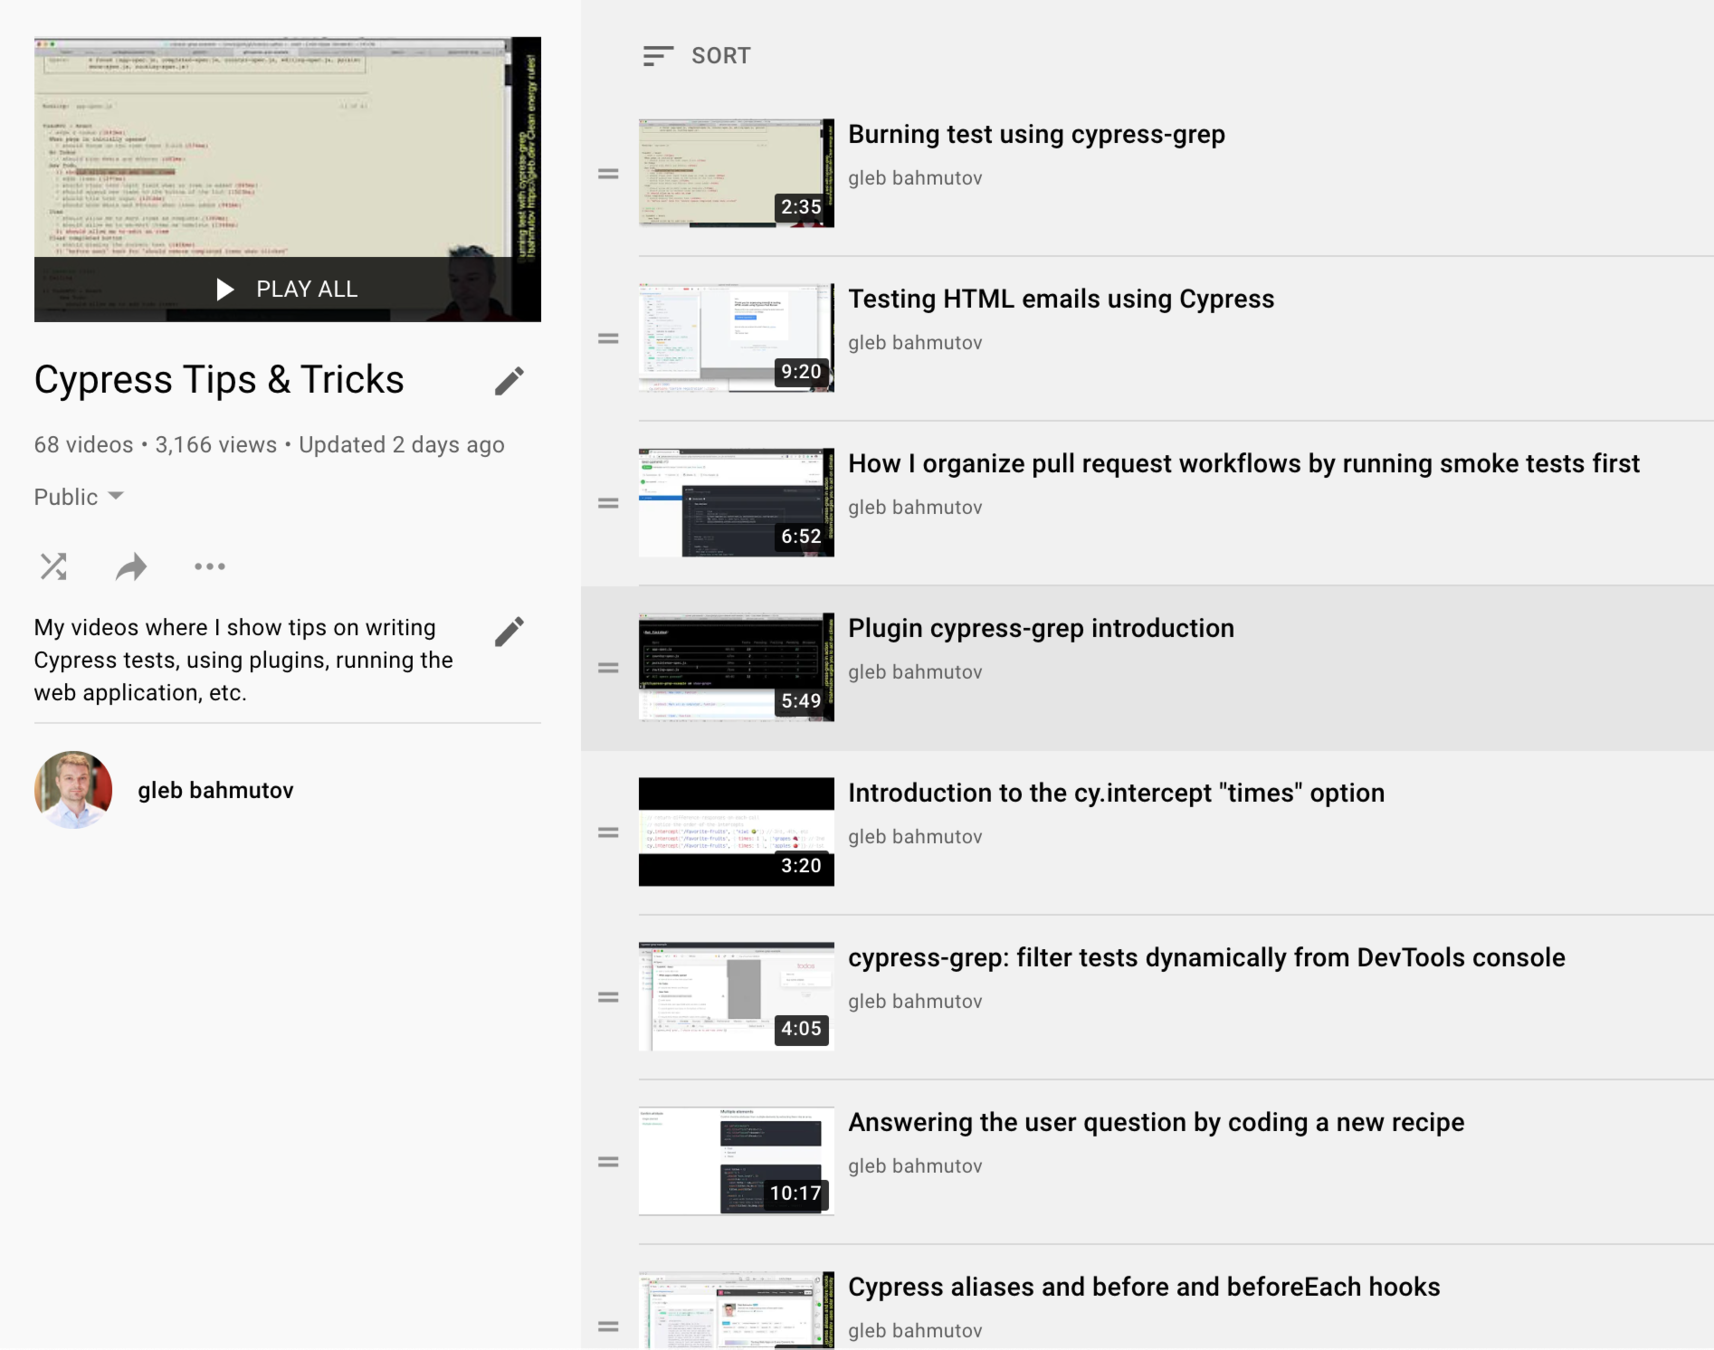Open the Public visibility dropdown
Image resolution: width=1714 pixels, height=1350 pixels.
pyautogui.click(x=79, y=497)
